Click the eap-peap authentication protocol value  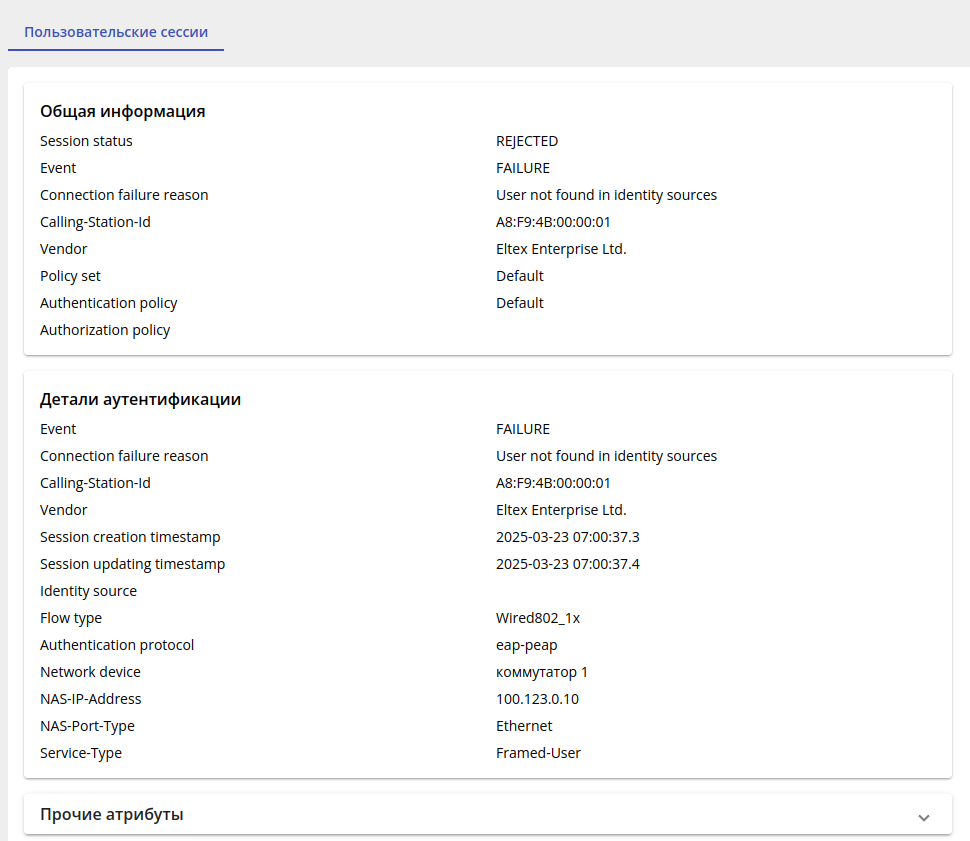527,645
